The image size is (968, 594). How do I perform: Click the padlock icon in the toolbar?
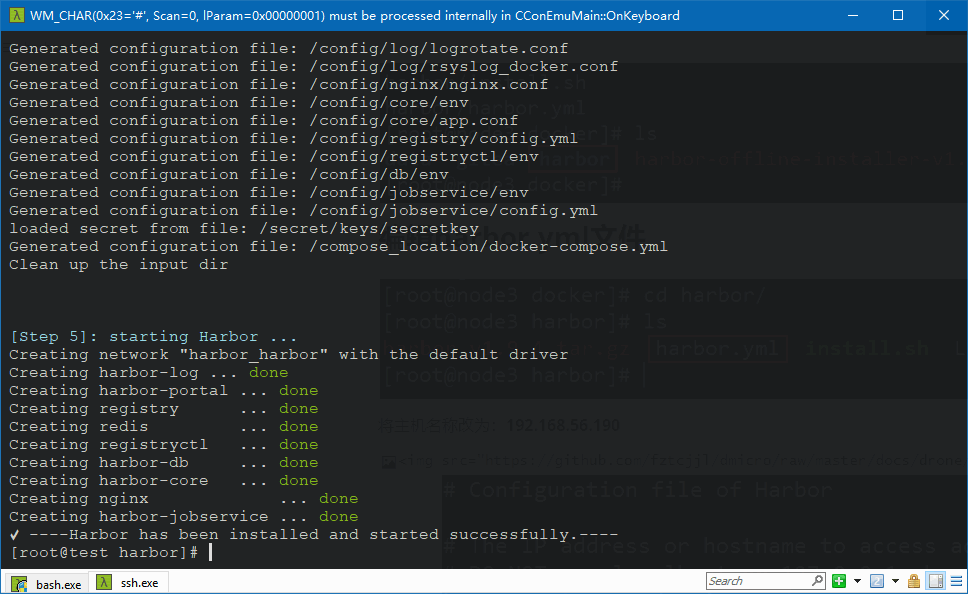click(914, 581)
